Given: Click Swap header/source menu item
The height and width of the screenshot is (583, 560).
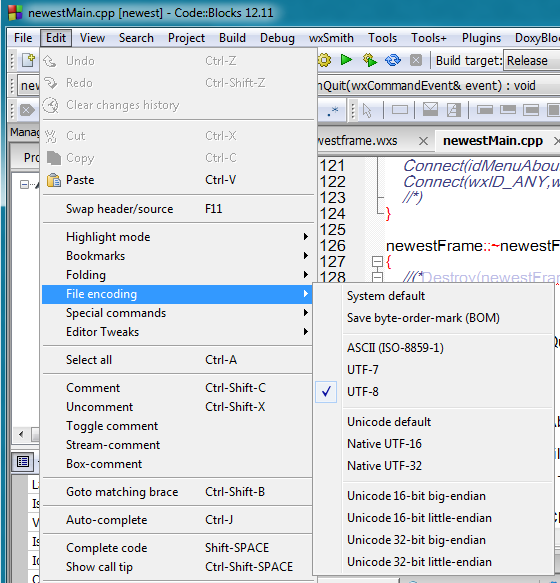Looking at the screenshot, I should tap(177, 209).
